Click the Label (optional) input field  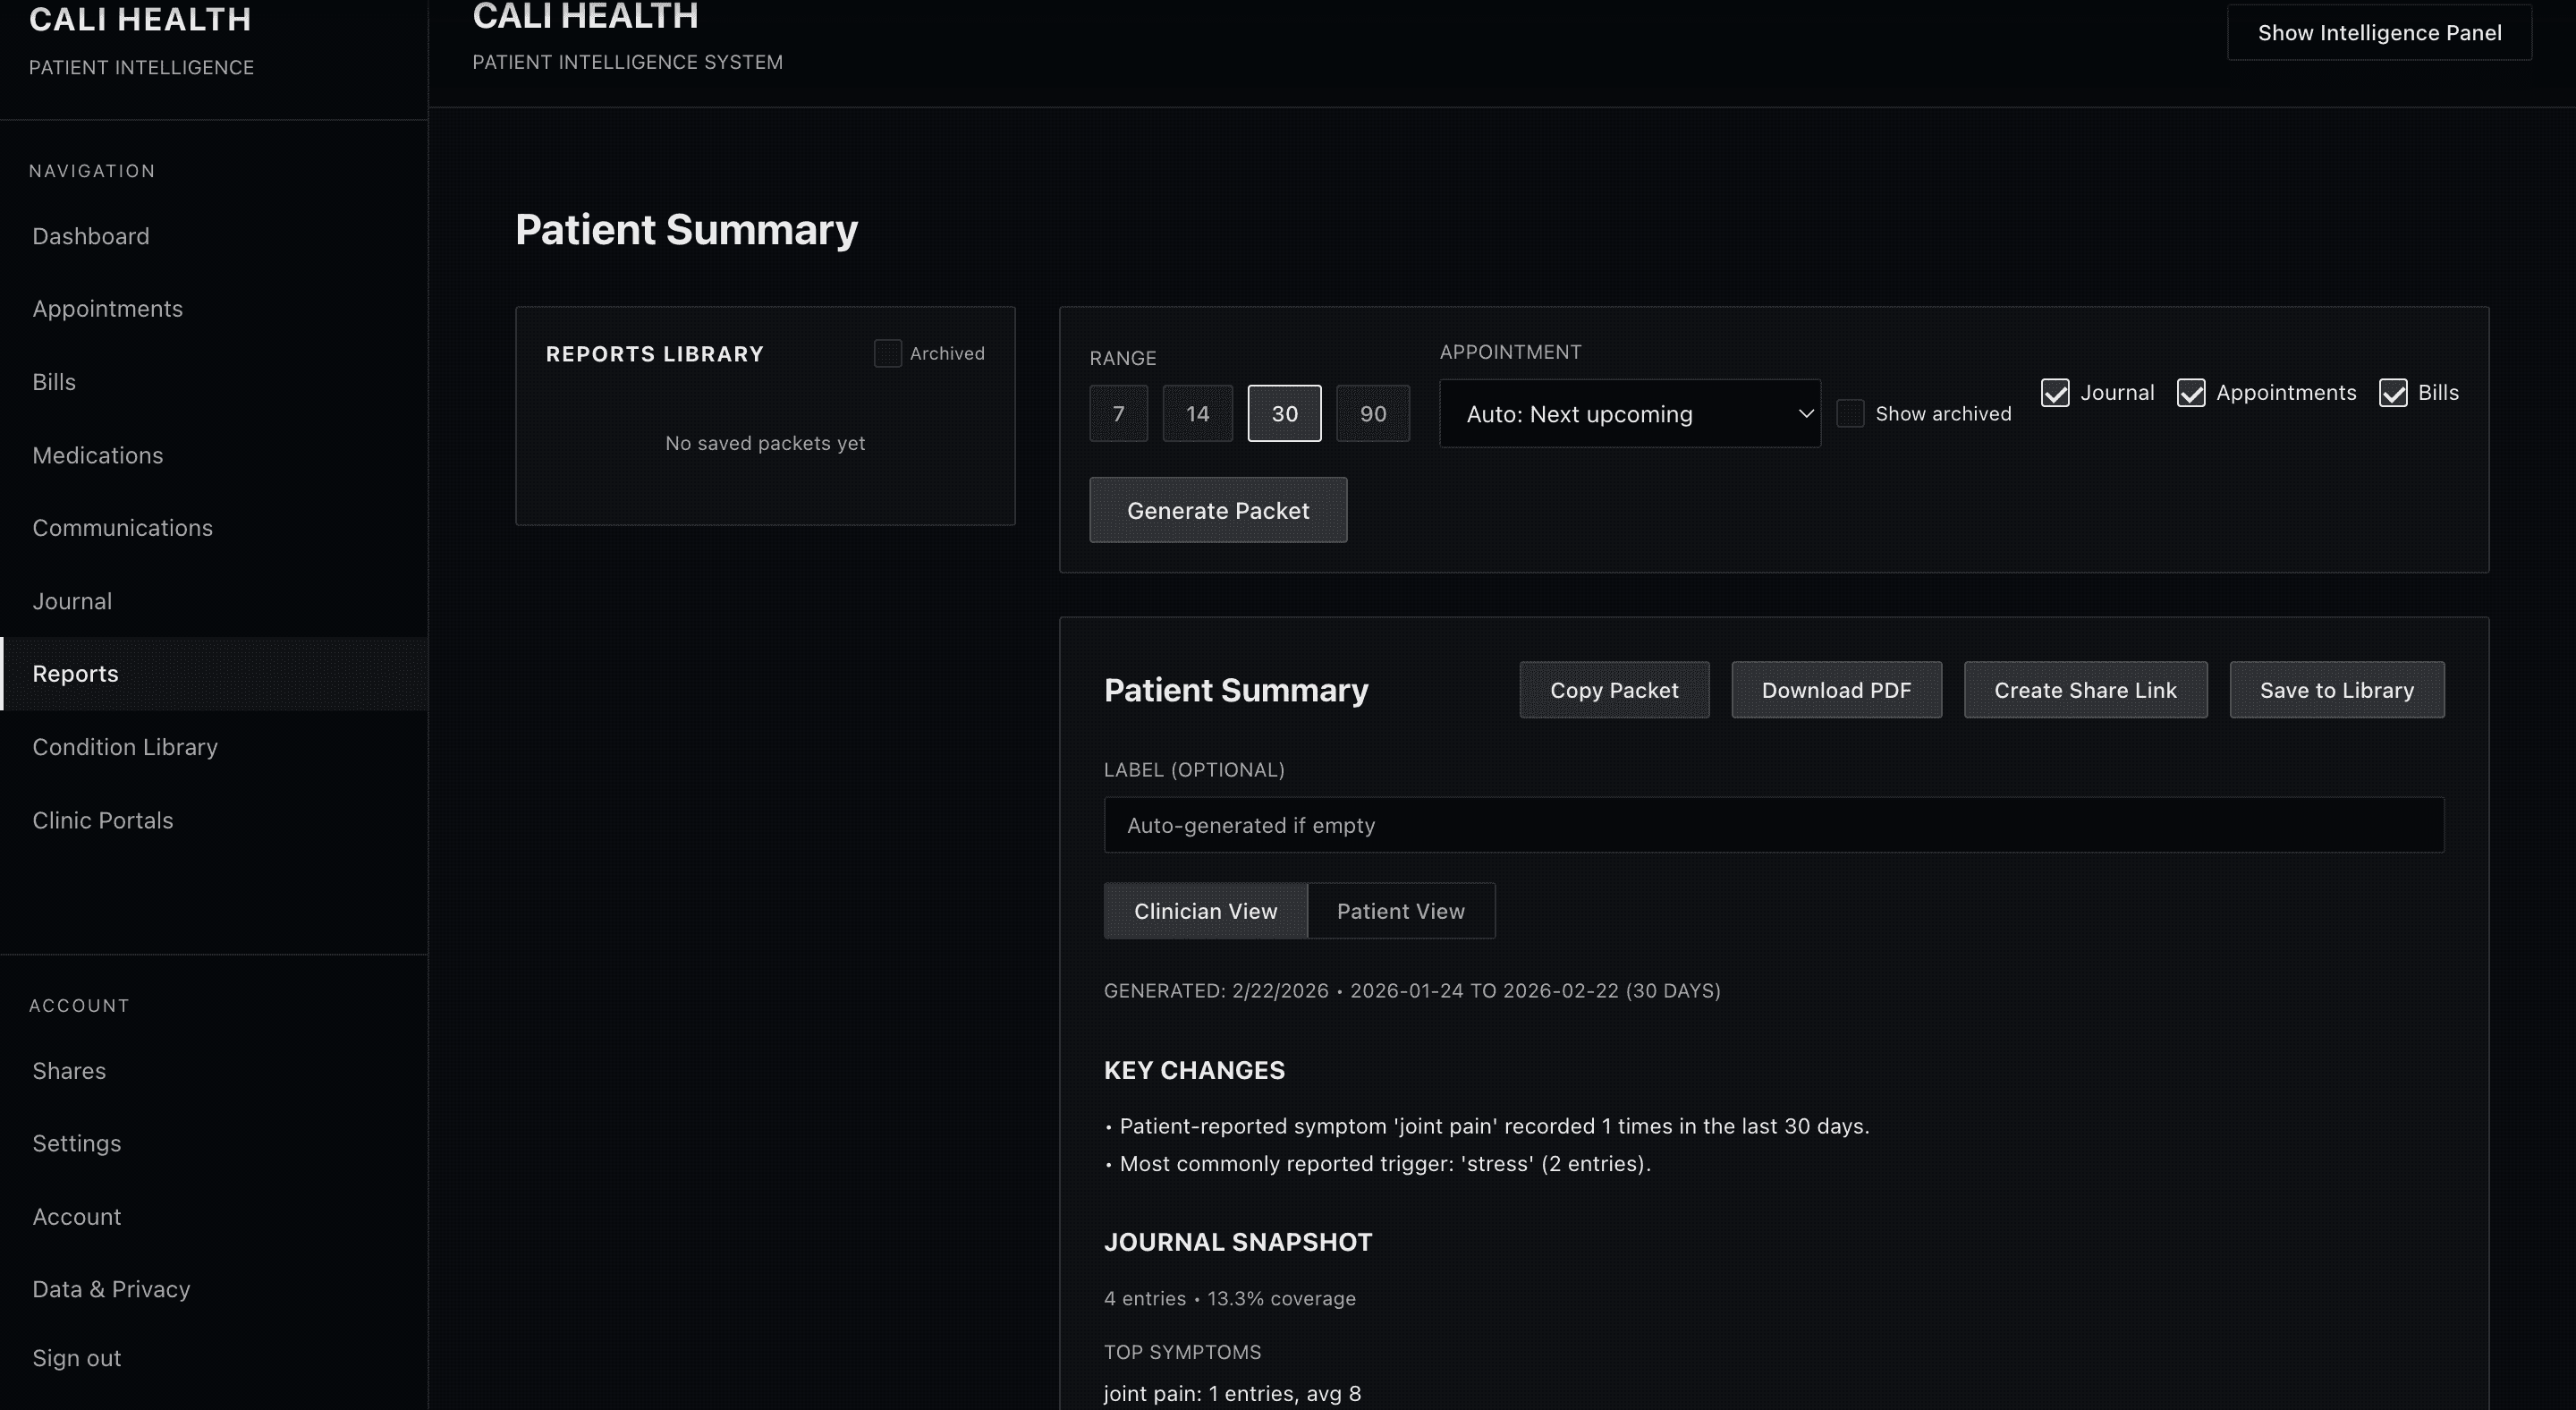[1773, 825]
